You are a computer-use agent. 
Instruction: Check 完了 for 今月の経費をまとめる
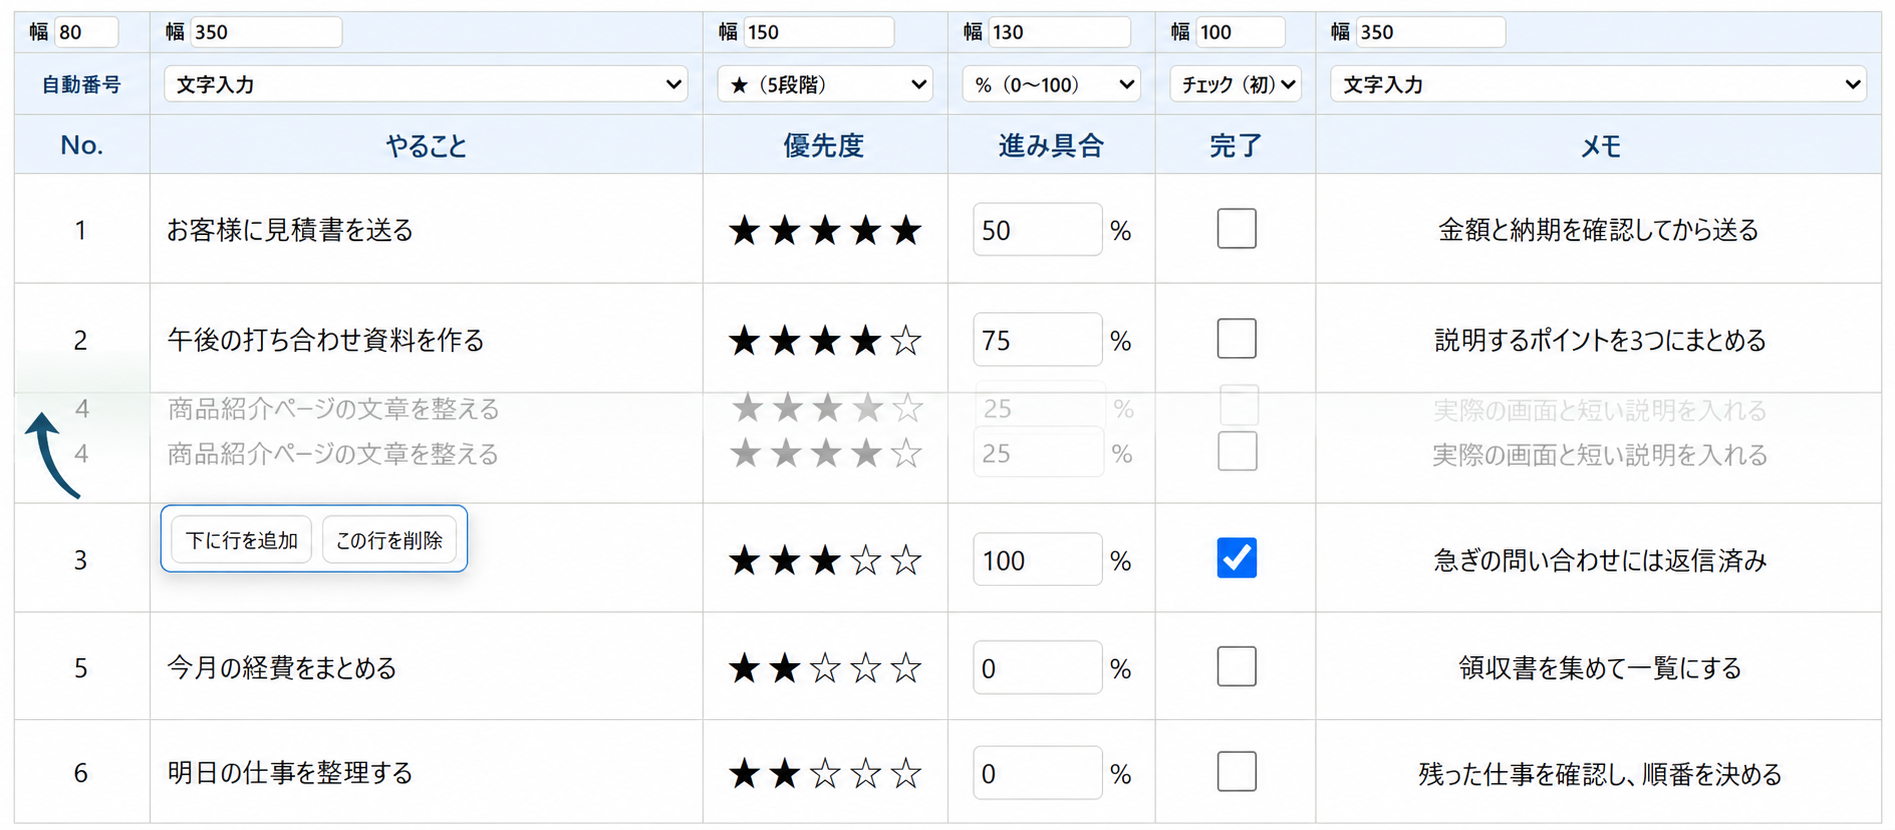[1237, 666]
